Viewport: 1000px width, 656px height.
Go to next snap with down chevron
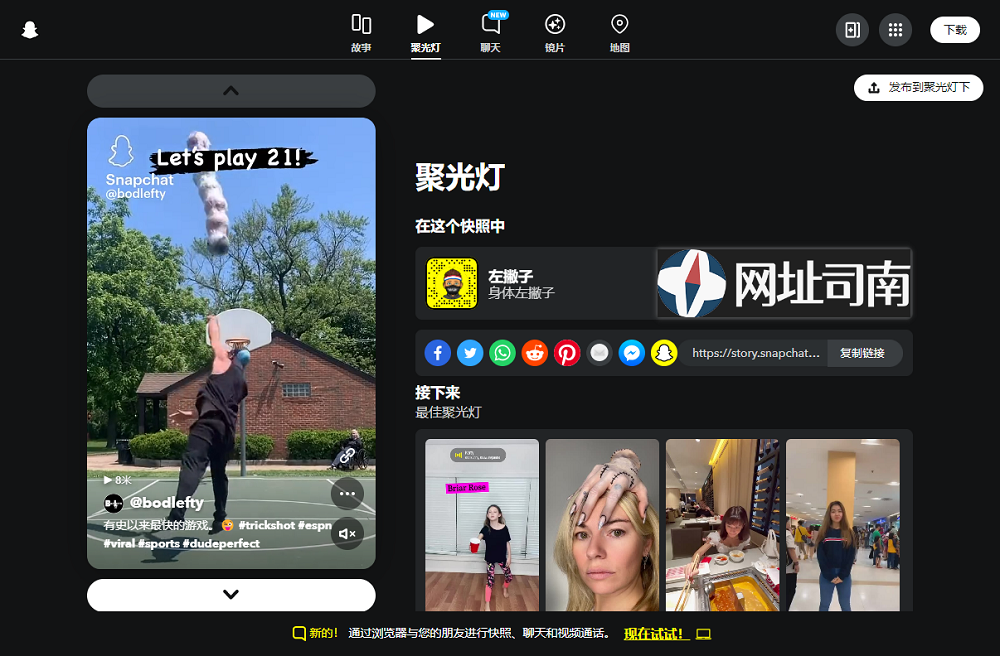[231, 594]
